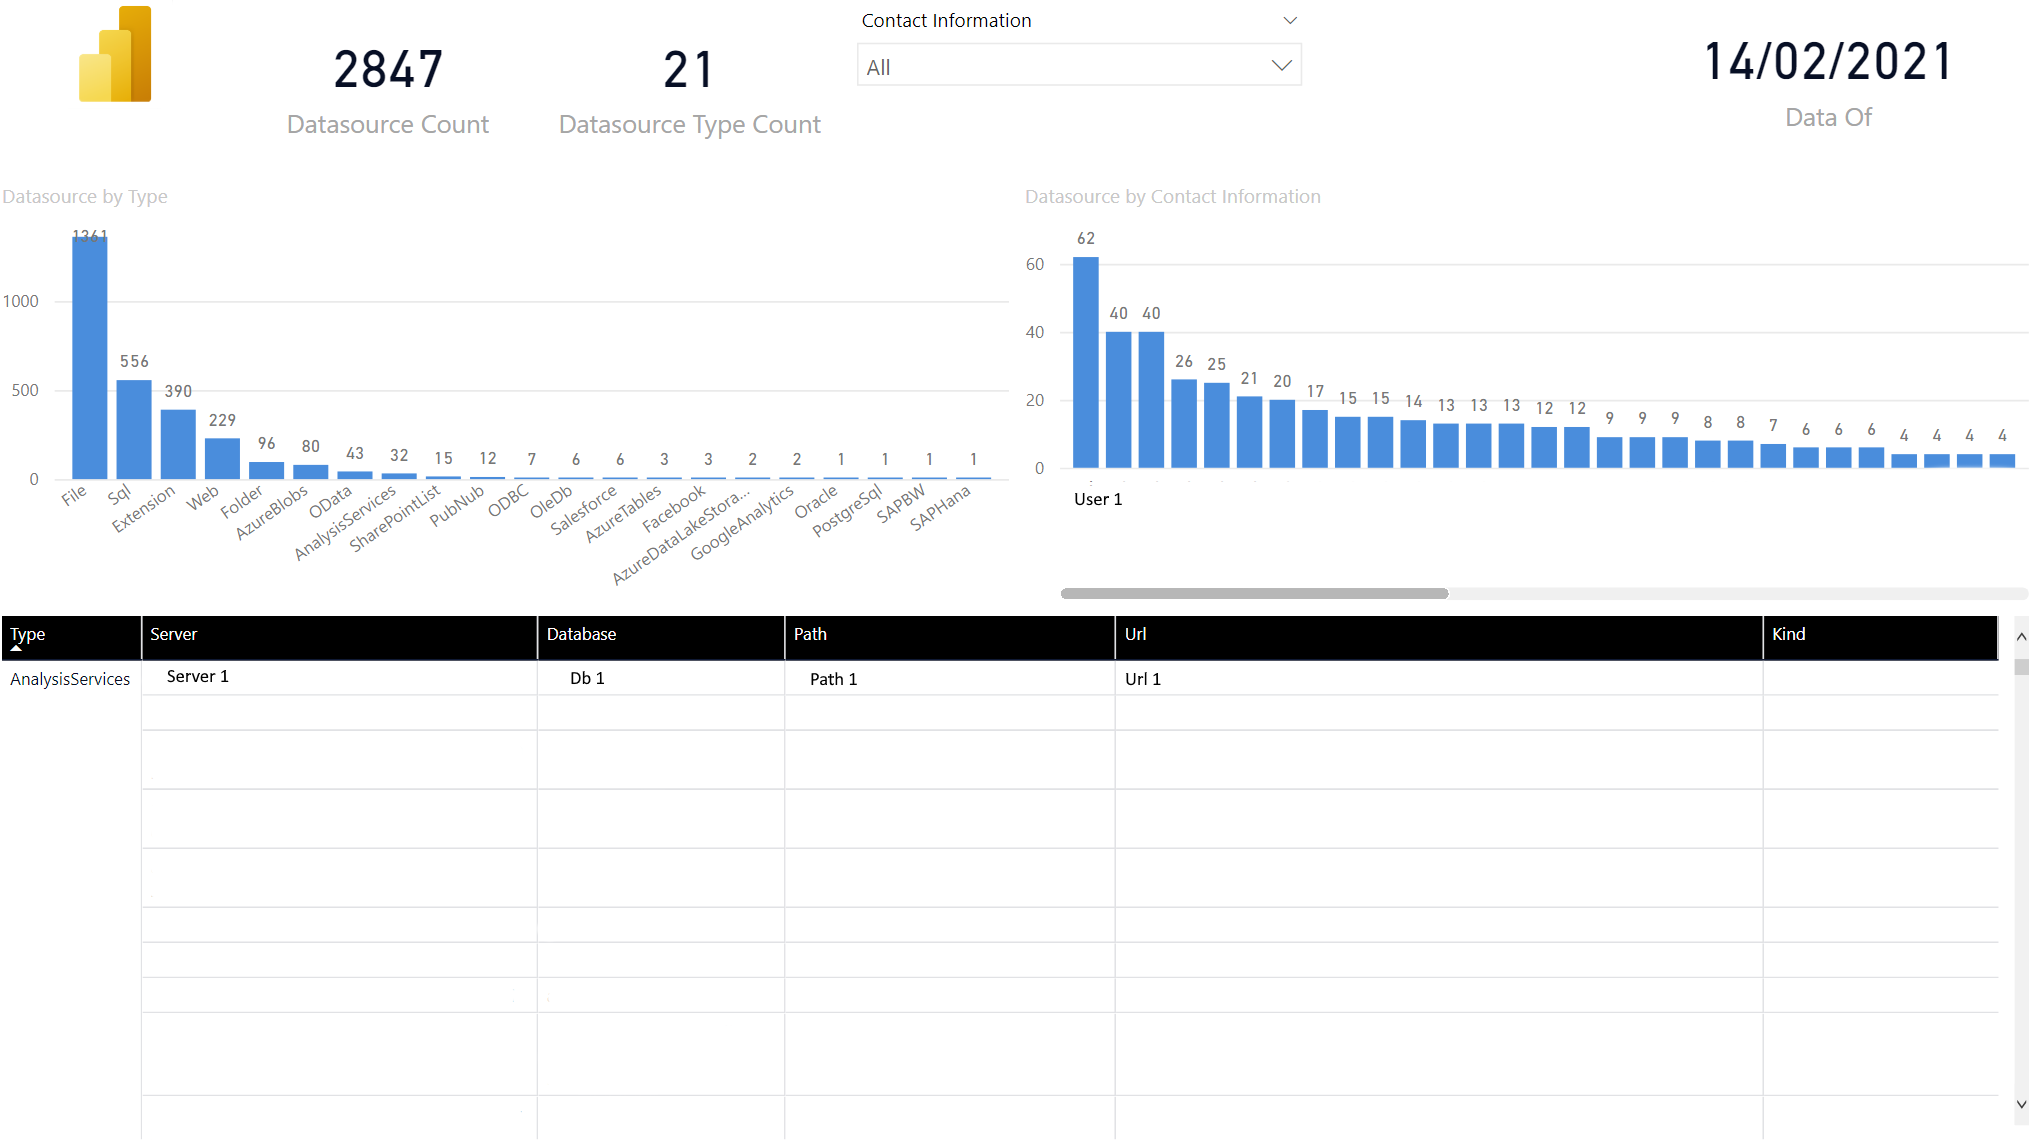Sort table by Database column header
Image resolution: width=2036 pixels, height=1146 pixels.
point(661,637)
